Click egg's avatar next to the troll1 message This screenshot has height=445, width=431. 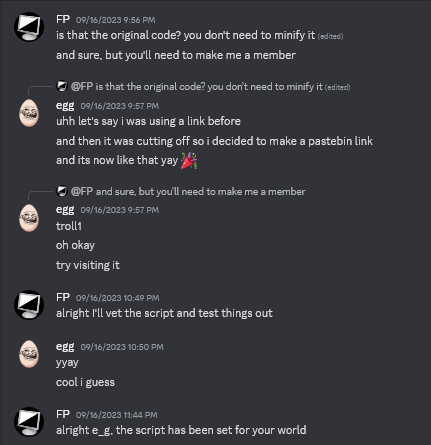(29, 218)
